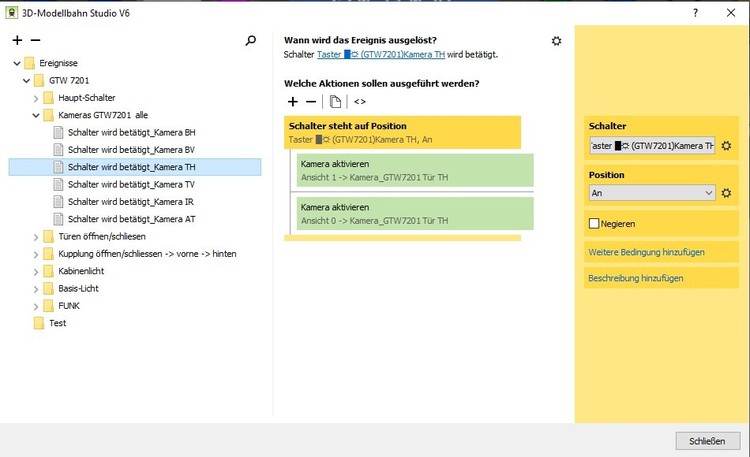
Task: Toggle the Negieren checkbox
Action: (595, 223)
